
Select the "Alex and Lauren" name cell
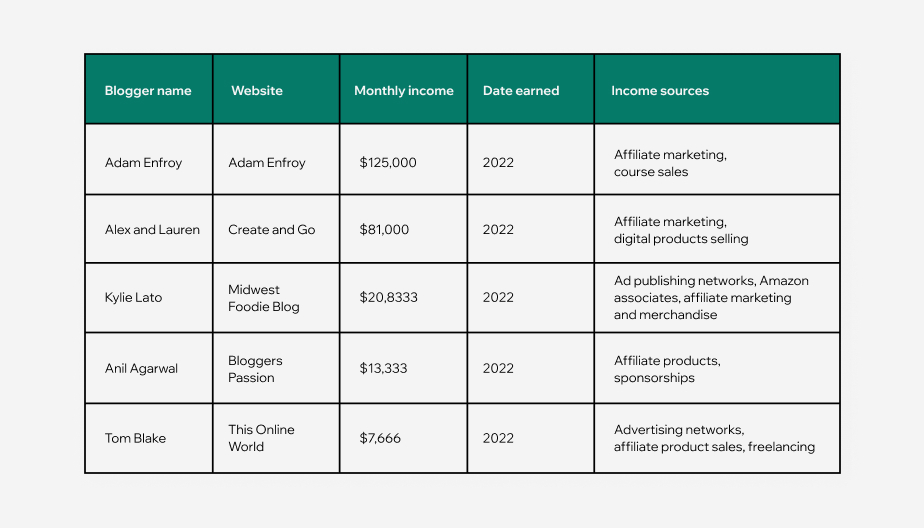tap(152, 230)
